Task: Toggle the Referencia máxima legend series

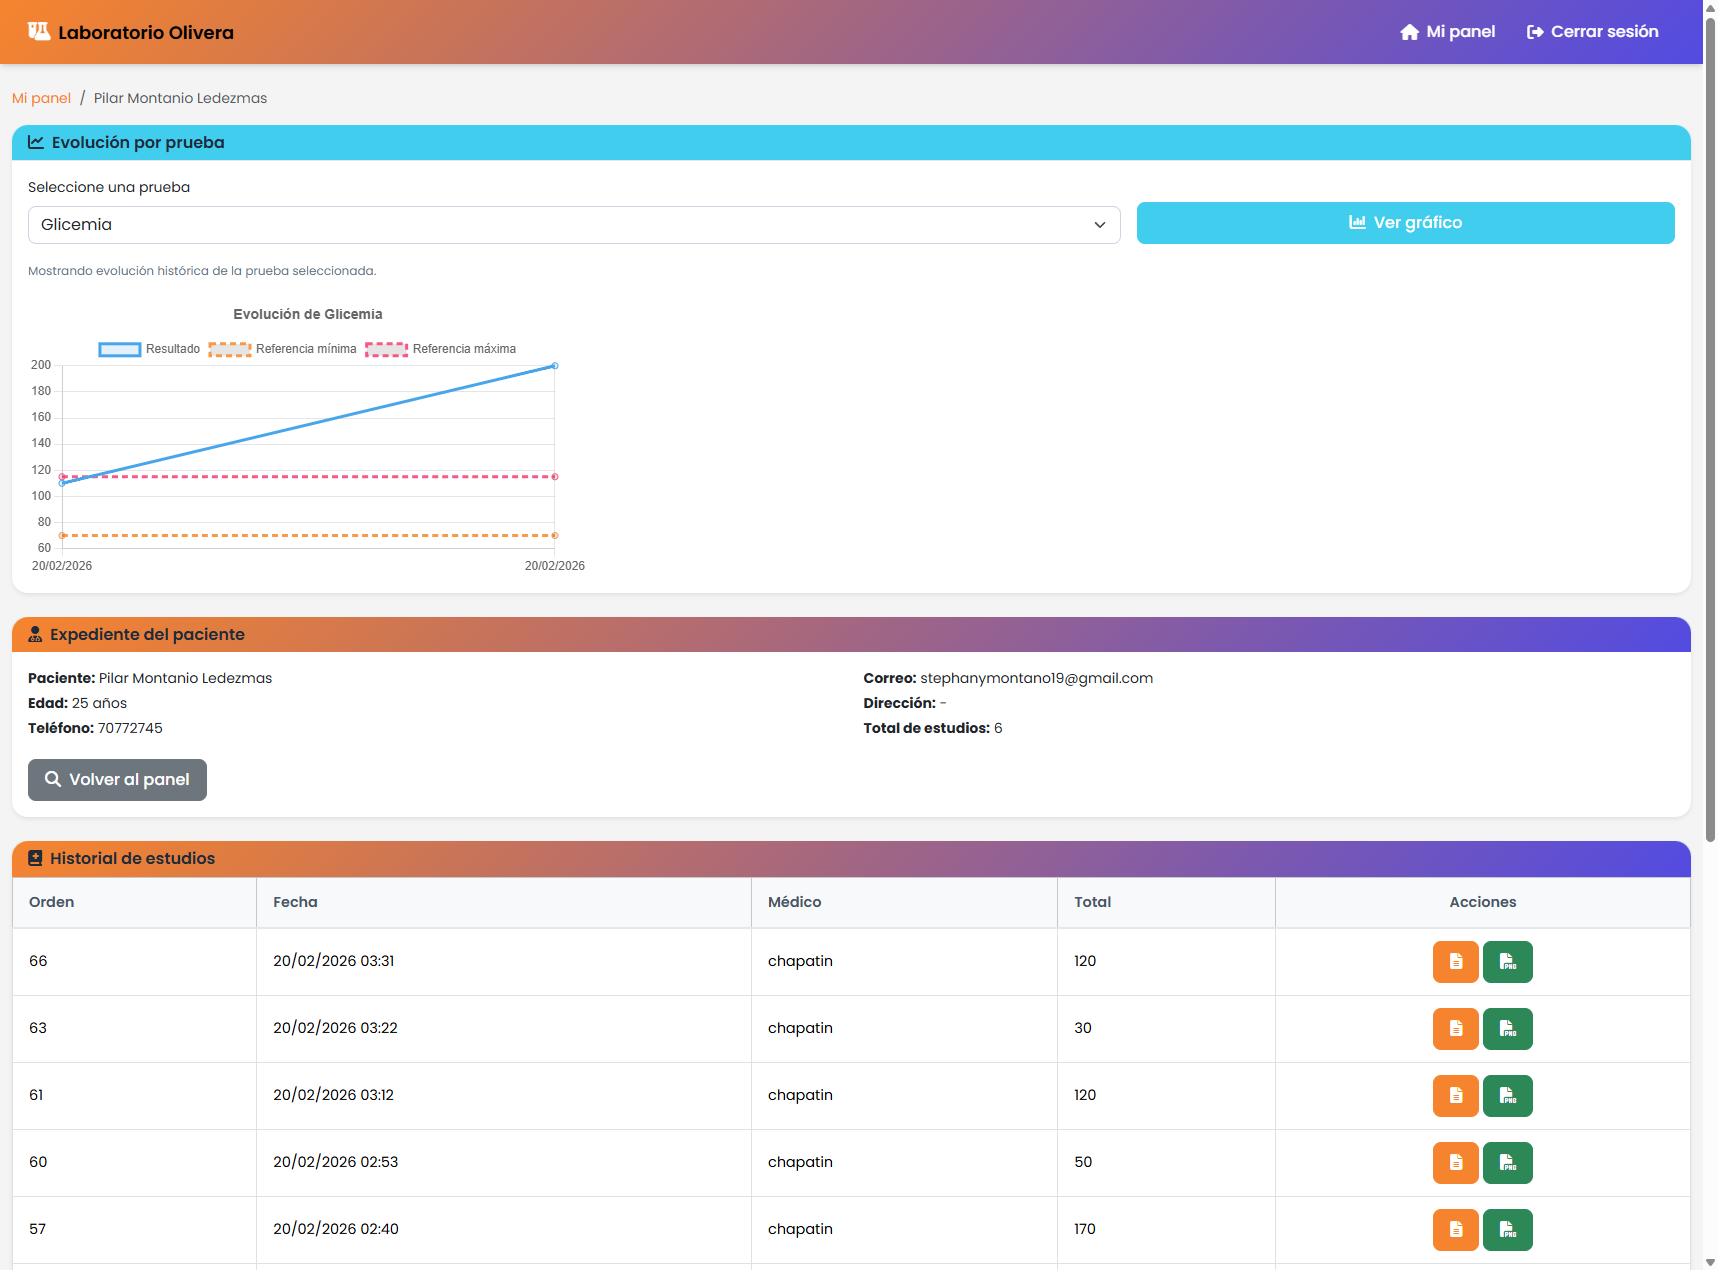Action: click(440, 349)
